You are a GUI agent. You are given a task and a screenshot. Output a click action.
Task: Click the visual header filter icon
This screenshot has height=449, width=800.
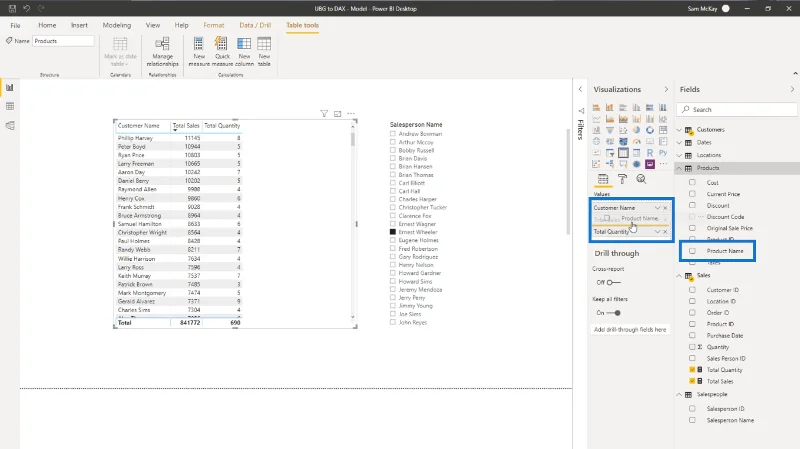(324, 114)
